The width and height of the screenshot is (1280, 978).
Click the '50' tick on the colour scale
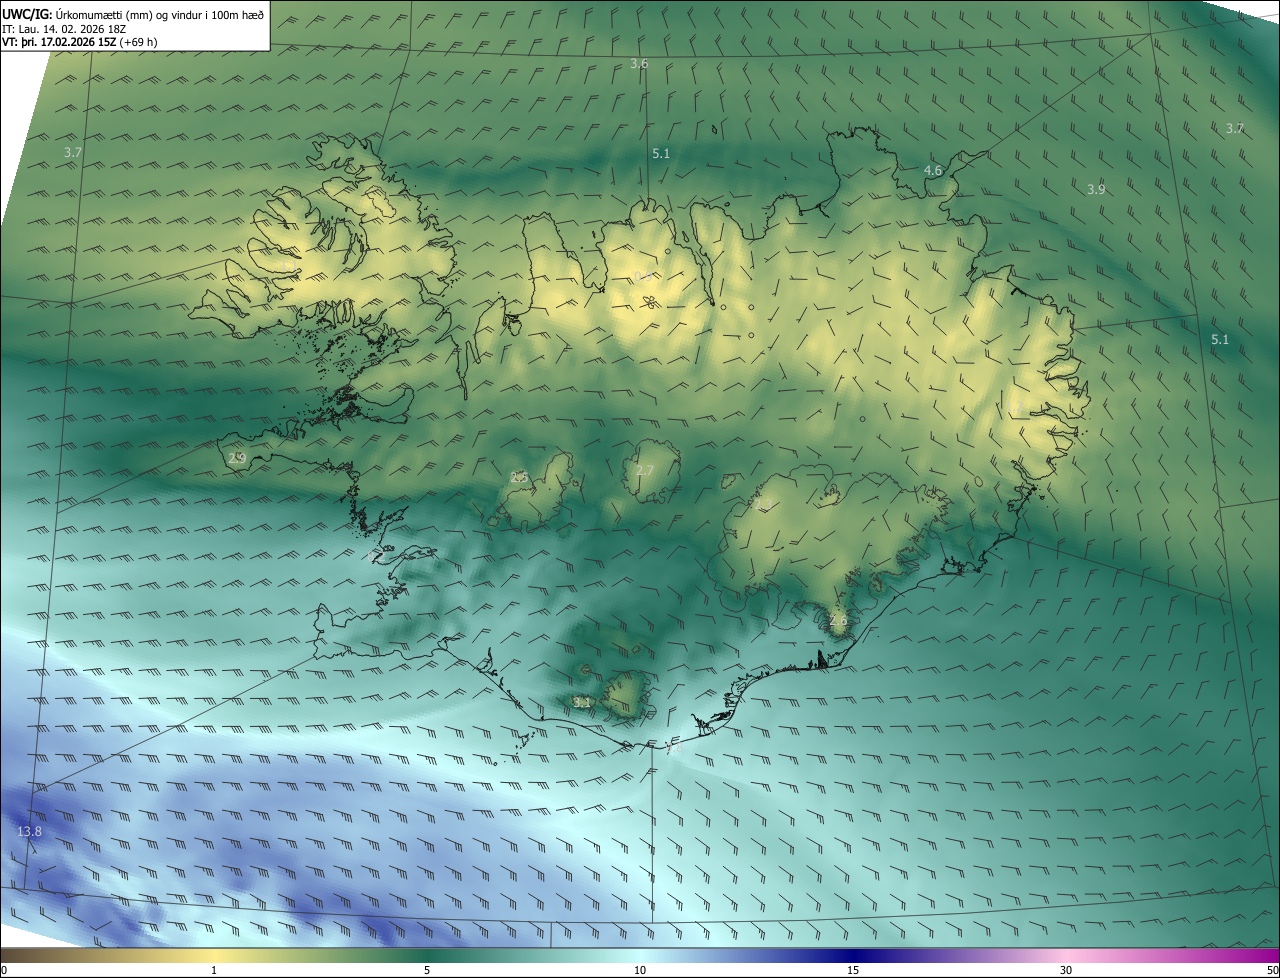coord(1272,970)
